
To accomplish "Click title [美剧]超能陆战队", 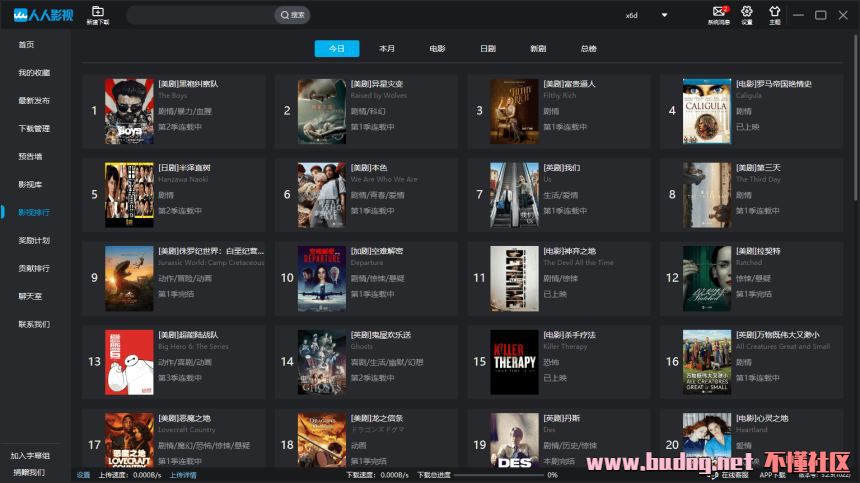I will (188, 334).
